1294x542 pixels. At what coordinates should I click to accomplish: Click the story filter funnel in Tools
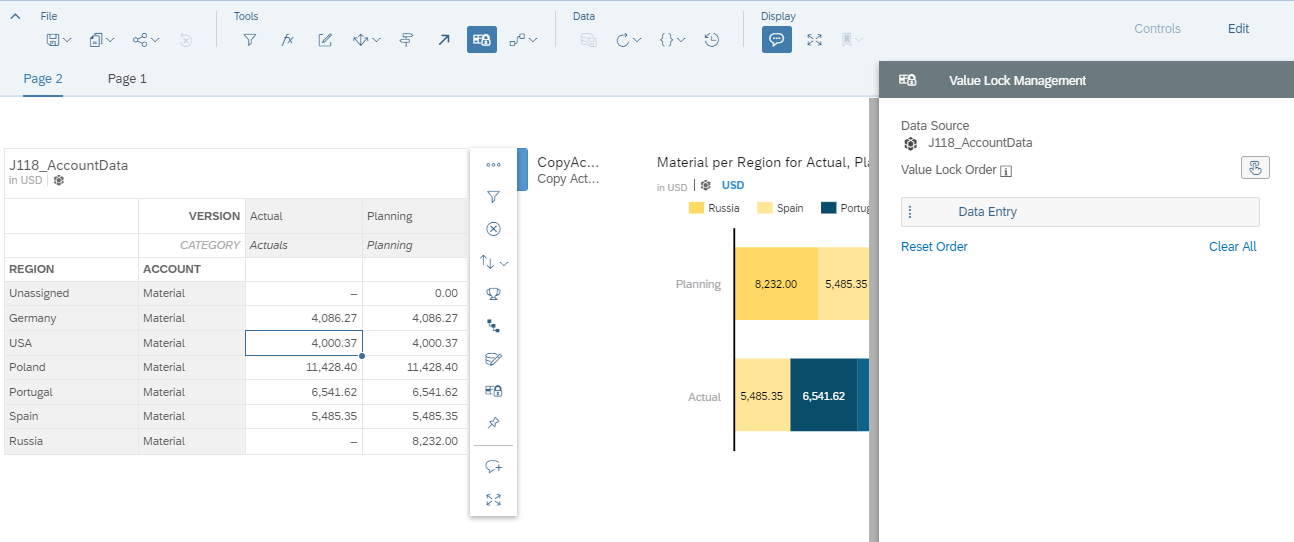click(x=250, y=40)
